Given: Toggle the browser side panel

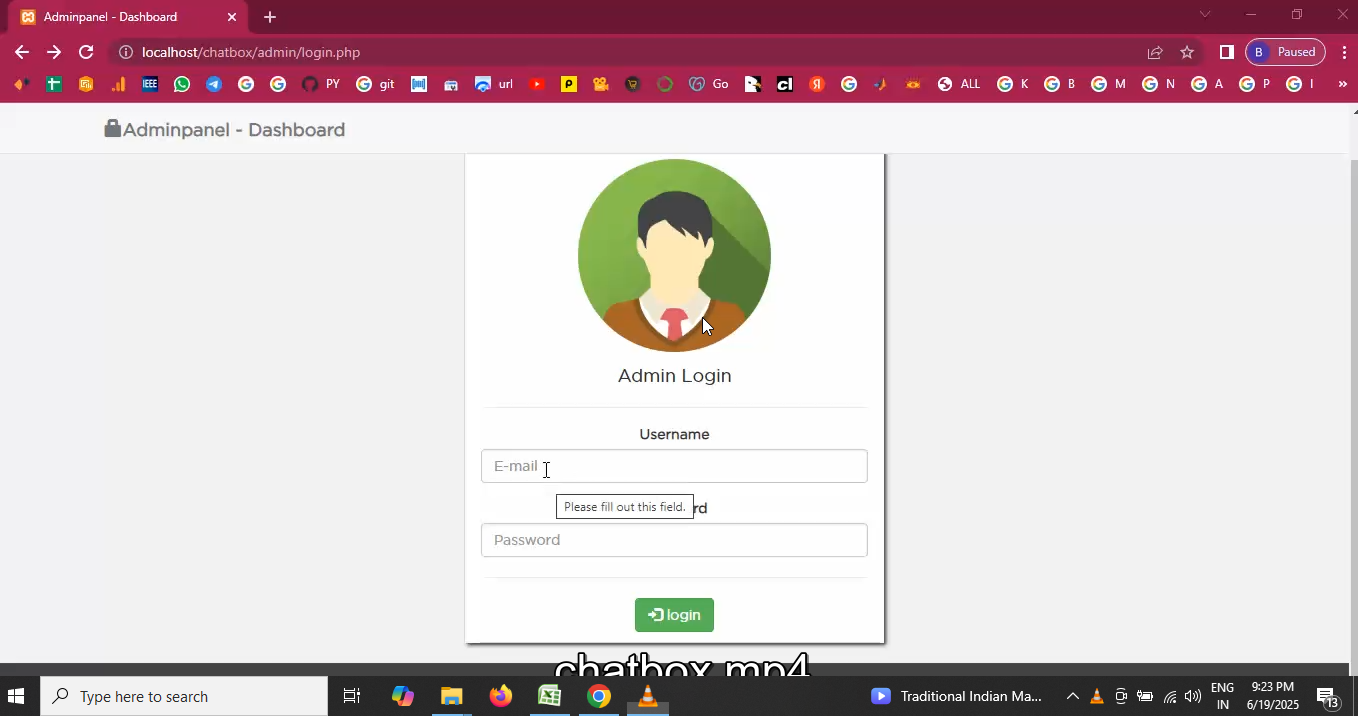Looking at the screenshot, I should click(1227, 52).
